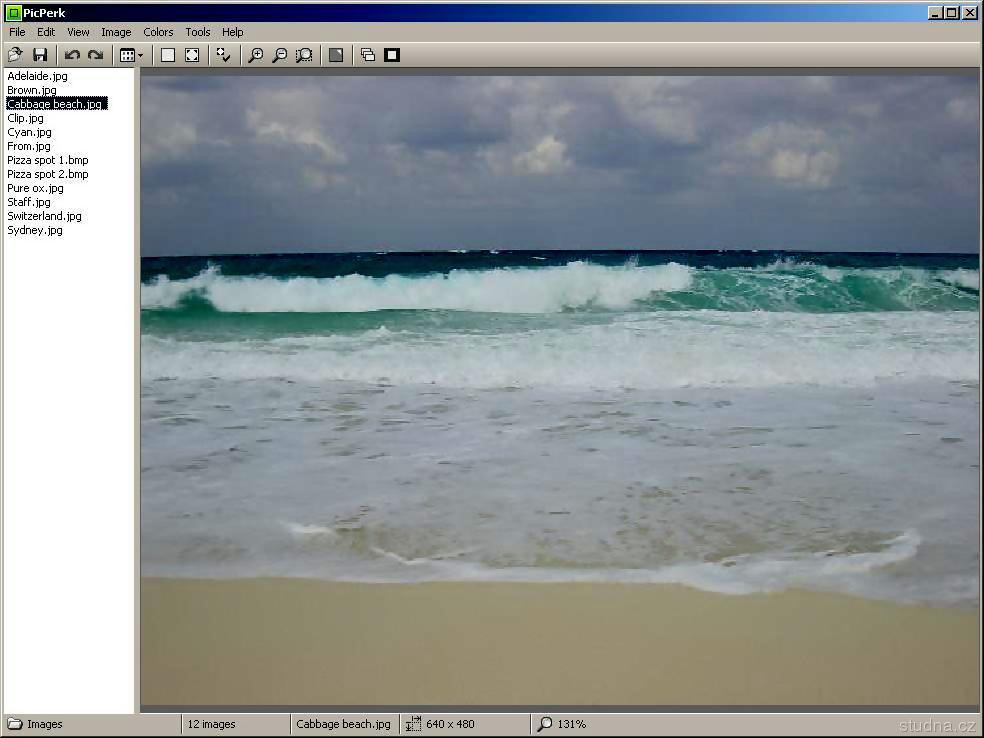Zoom out with the magnifier minus icon
This screenshot has width=984, height=738.
click(x=280, y=55)
